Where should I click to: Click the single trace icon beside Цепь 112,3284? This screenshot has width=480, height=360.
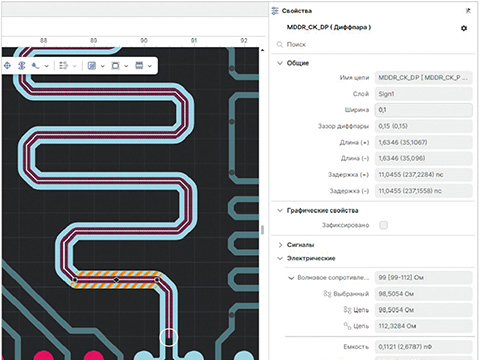347,326
